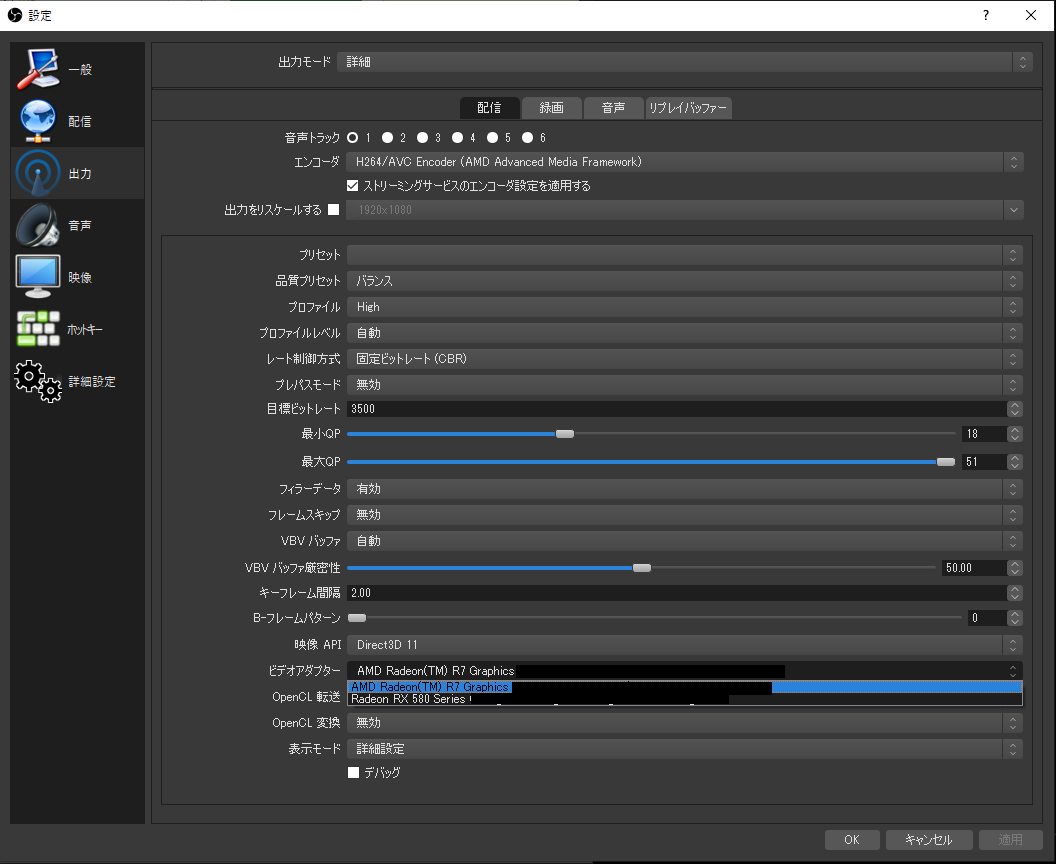Select audio track 3 radio button

point(422,137)
